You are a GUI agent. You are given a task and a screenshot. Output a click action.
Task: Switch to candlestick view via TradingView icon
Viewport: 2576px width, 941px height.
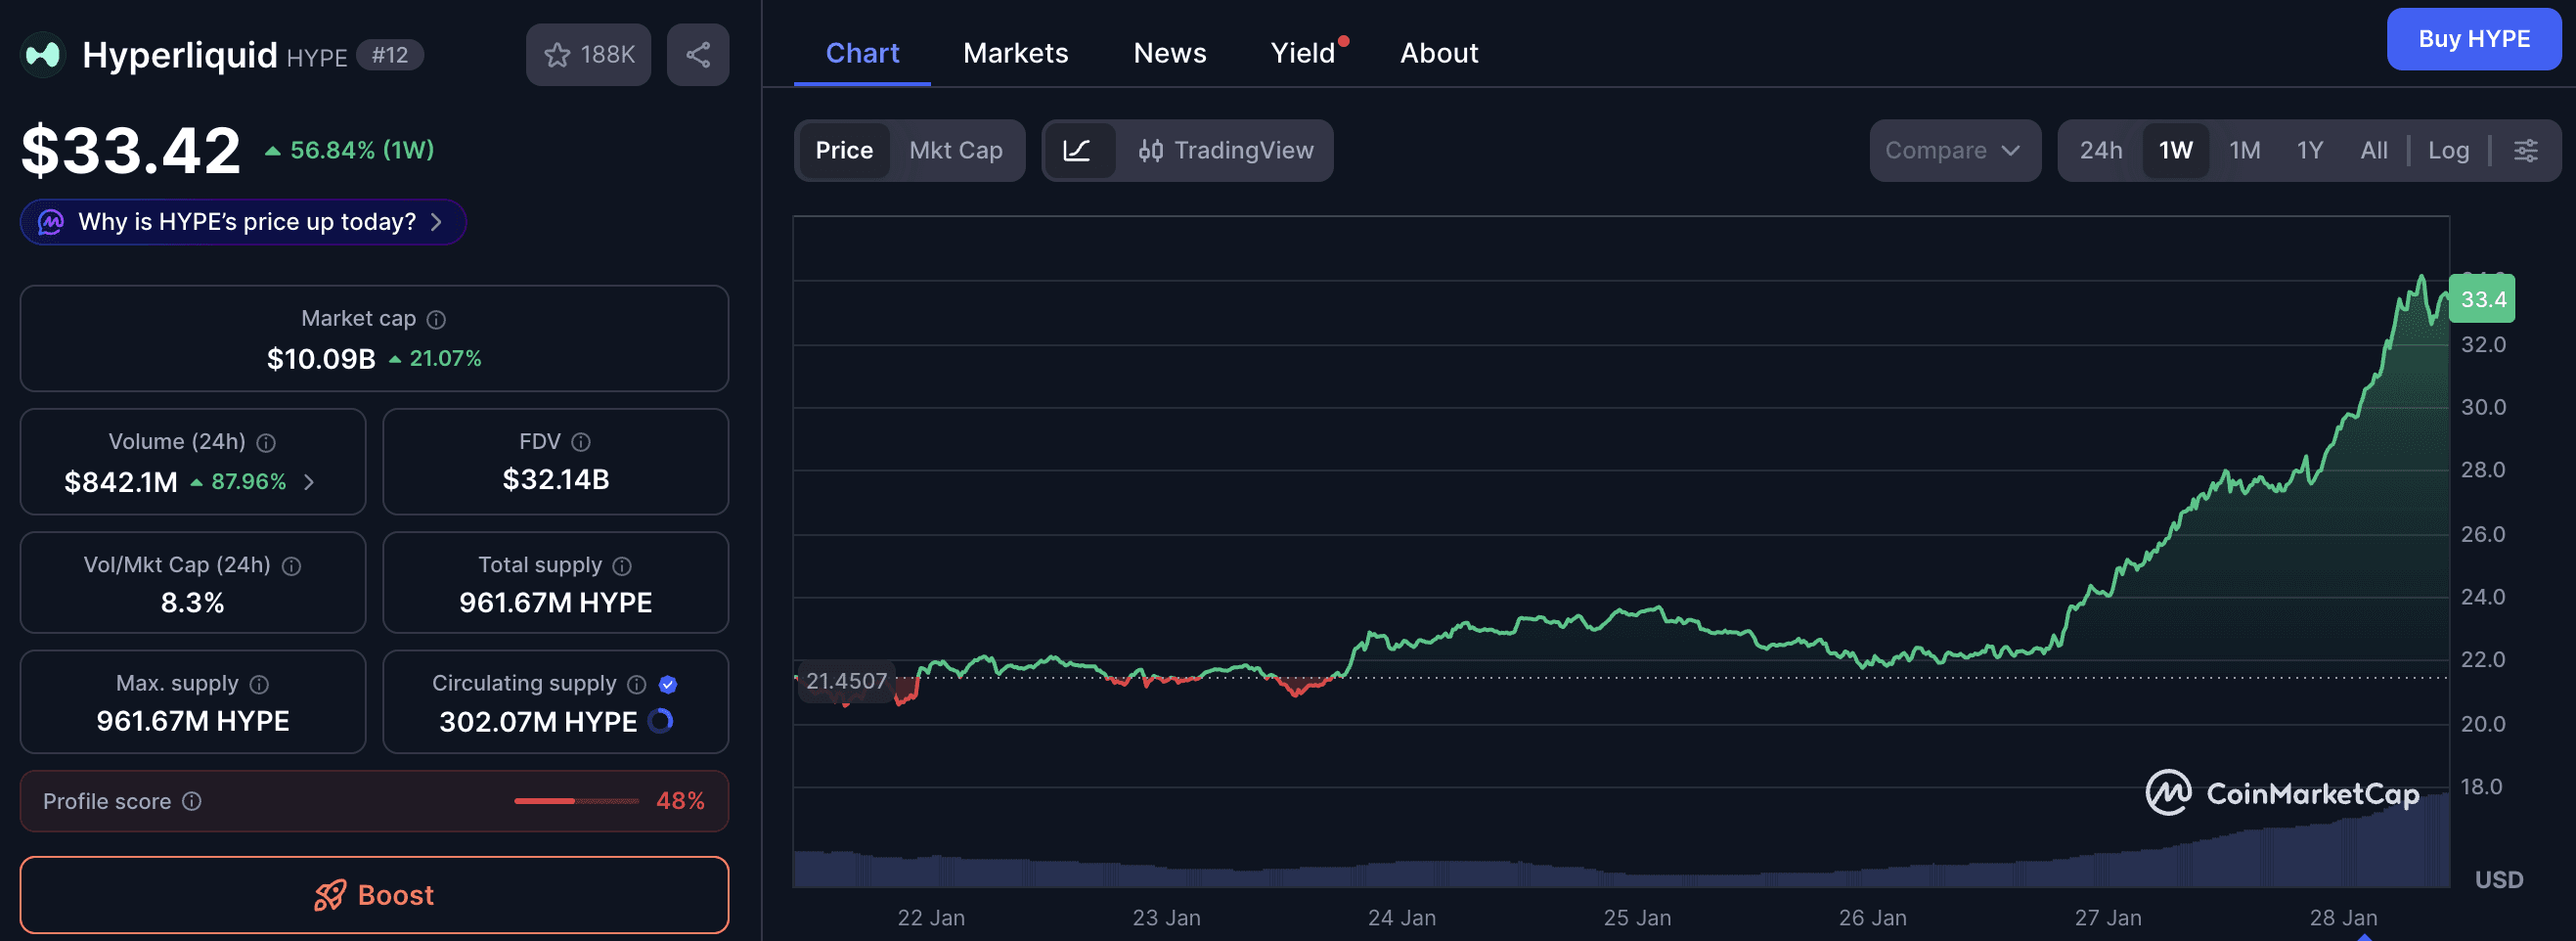(1149, 150)
